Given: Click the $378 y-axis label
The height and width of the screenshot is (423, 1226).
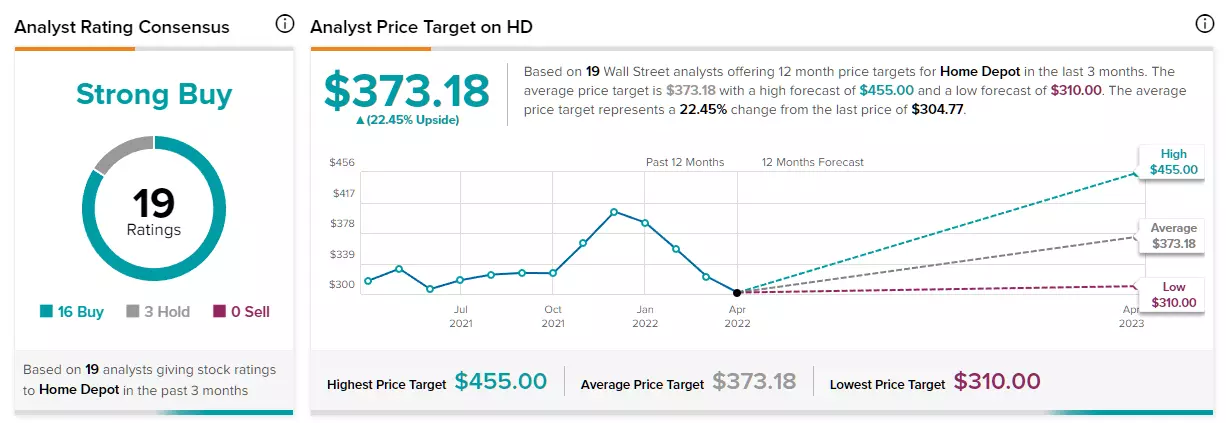Looking at the screenshot, I should pos(343,224).
